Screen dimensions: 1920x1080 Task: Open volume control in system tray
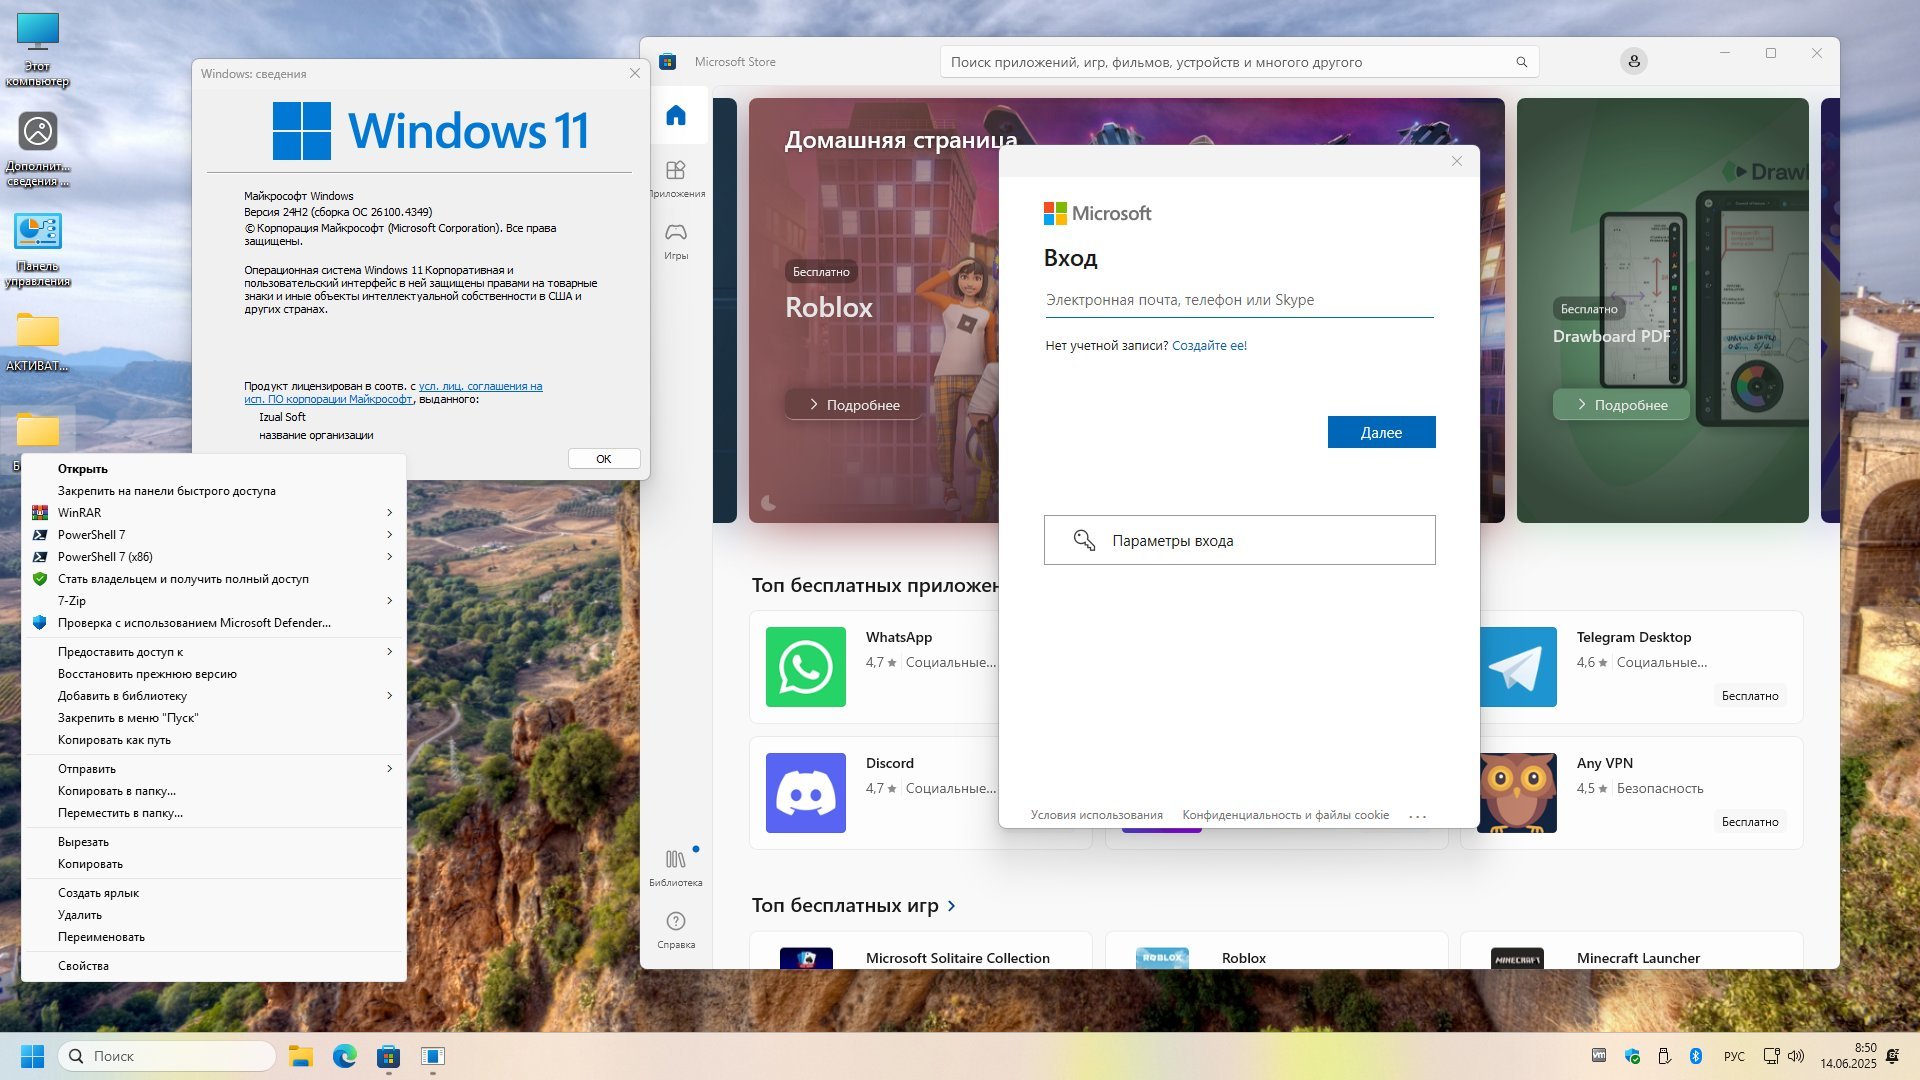click(x=1796, y=1056)
